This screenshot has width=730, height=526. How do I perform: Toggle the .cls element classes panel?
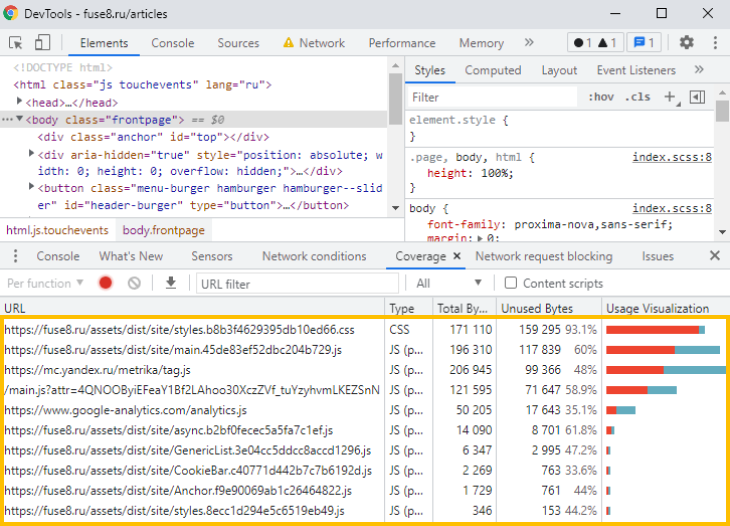click(x=637, y=97)
